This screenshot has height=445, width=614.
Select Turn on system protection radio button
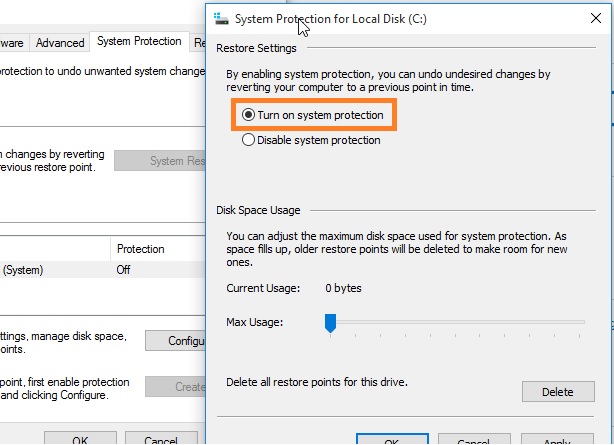point(248,115)
